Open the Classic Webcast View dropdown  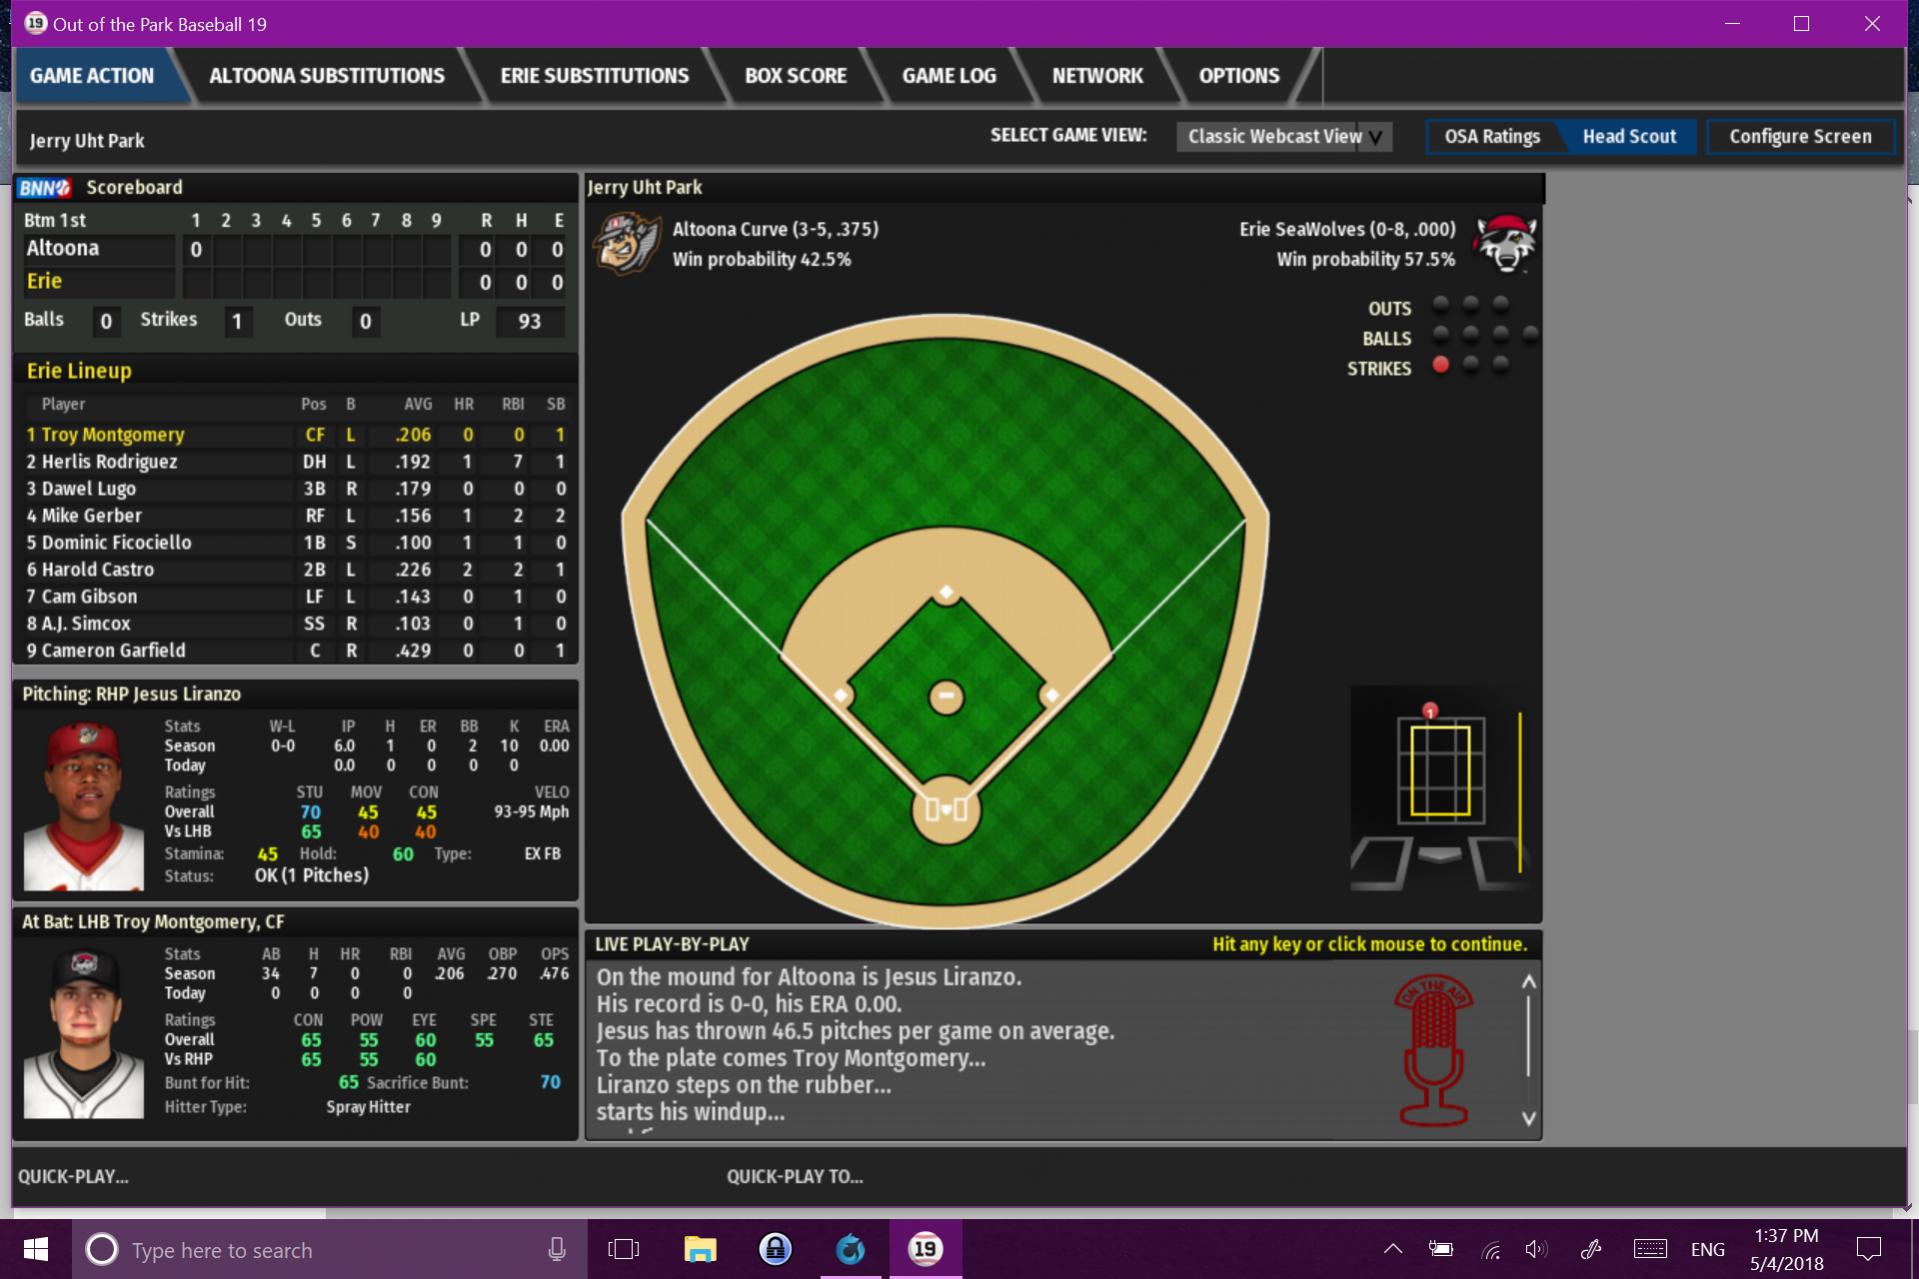pos(1284,137)
